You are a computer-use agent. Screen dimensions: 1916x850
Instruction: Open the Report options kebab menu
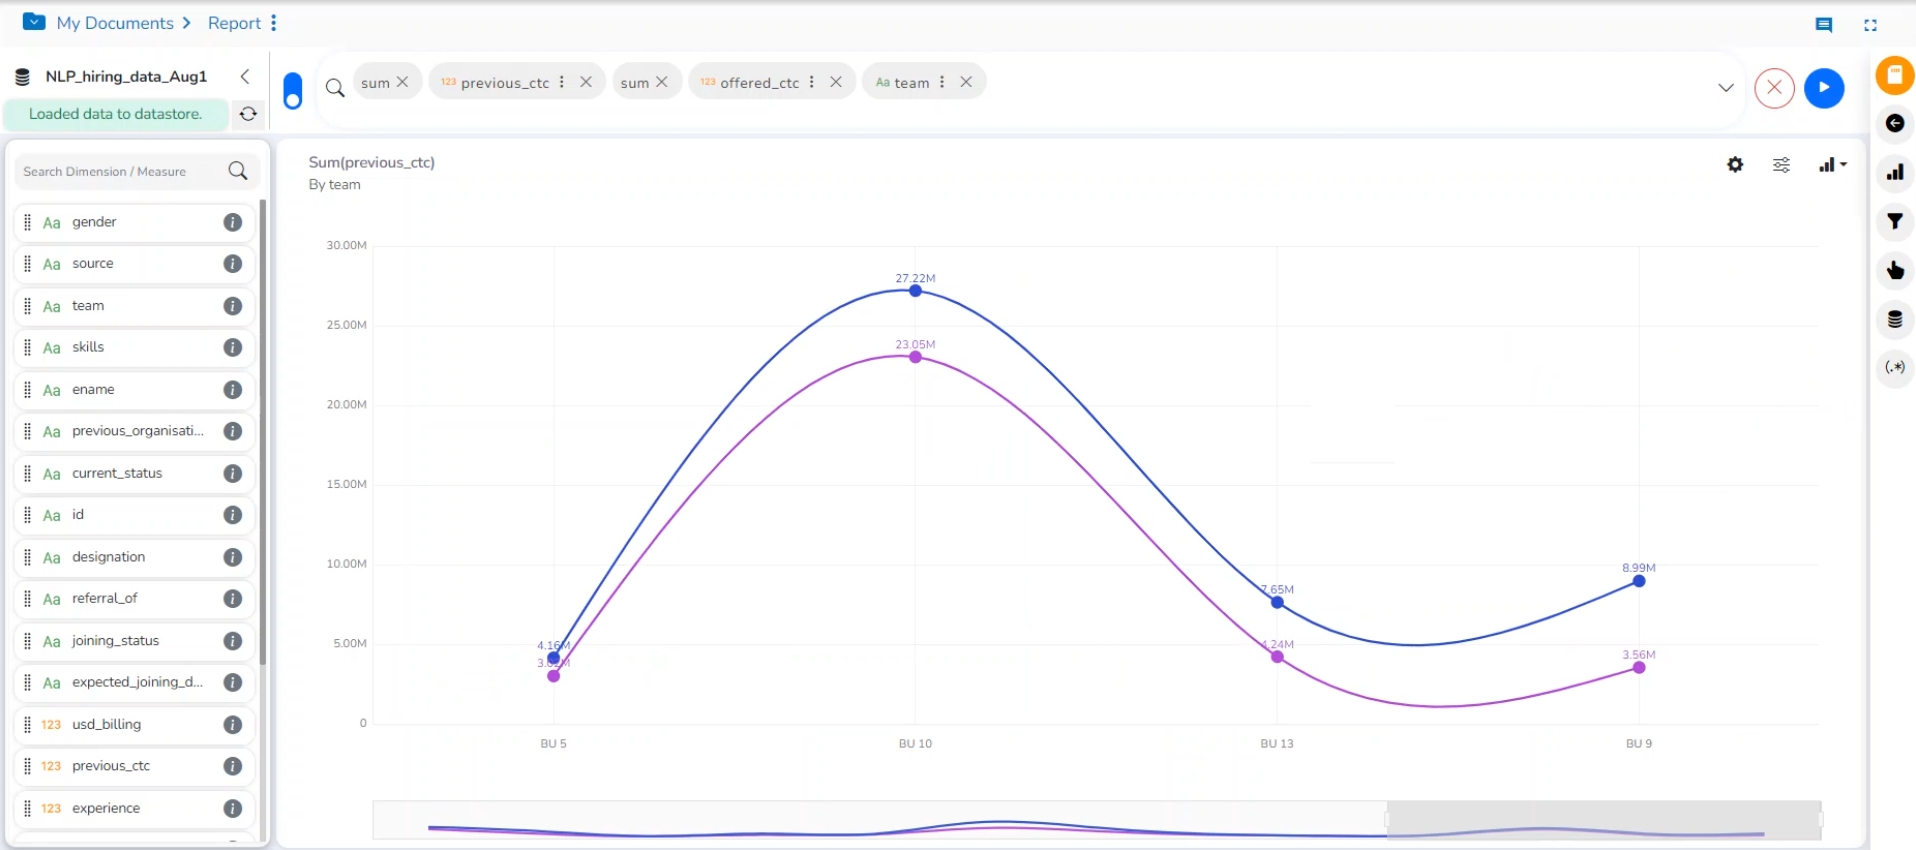(x=274, y=23)
